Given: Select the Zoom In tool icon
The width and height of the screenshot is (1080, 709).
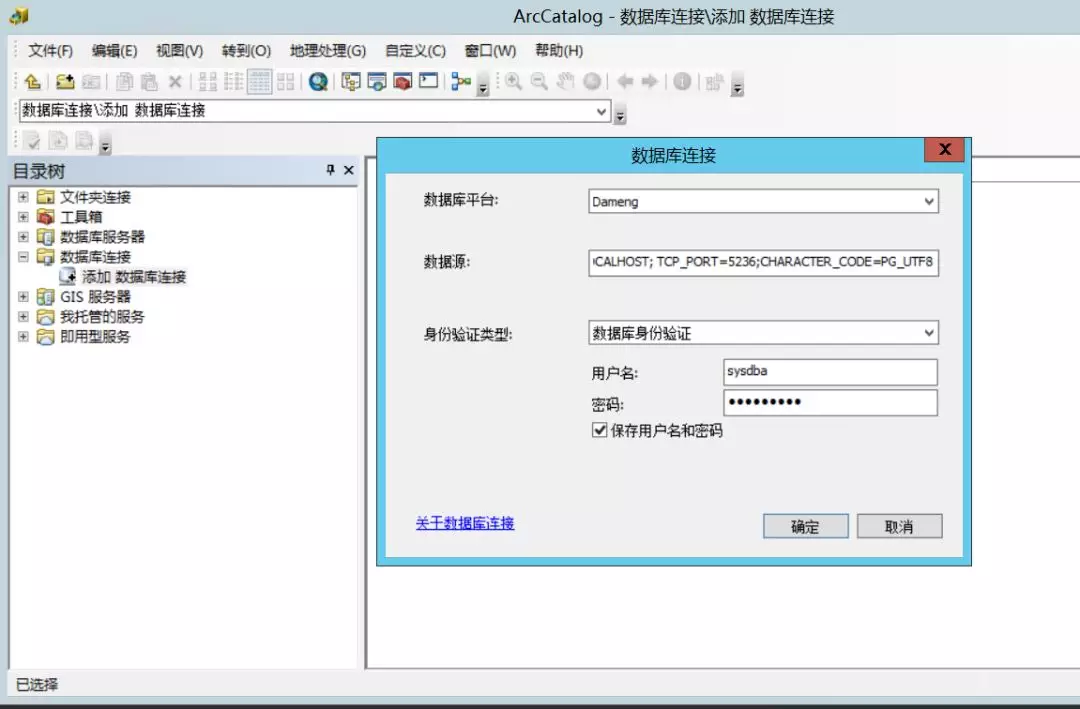Looking at the screenshot, I should tap(512, 82).
